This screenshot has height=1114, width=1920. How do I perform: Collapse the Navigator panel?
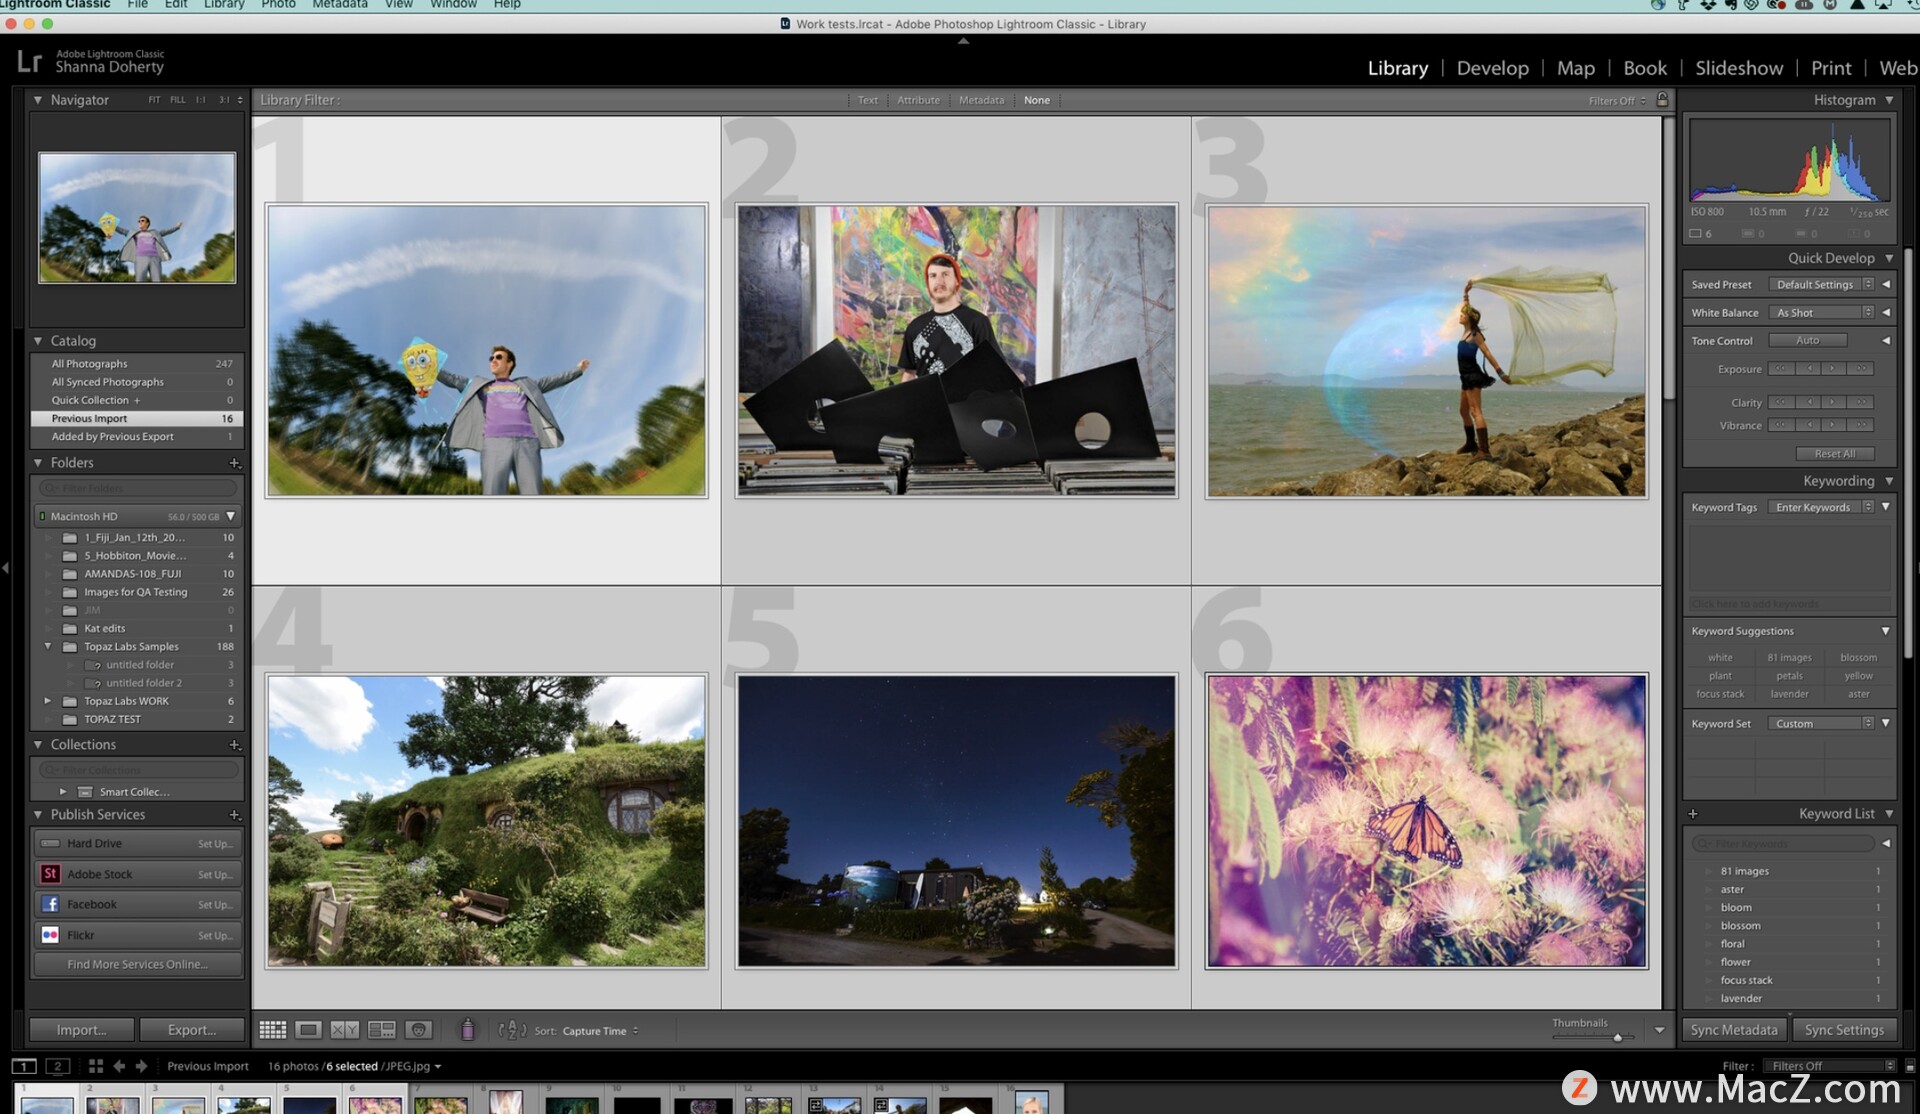click(38, 100)
